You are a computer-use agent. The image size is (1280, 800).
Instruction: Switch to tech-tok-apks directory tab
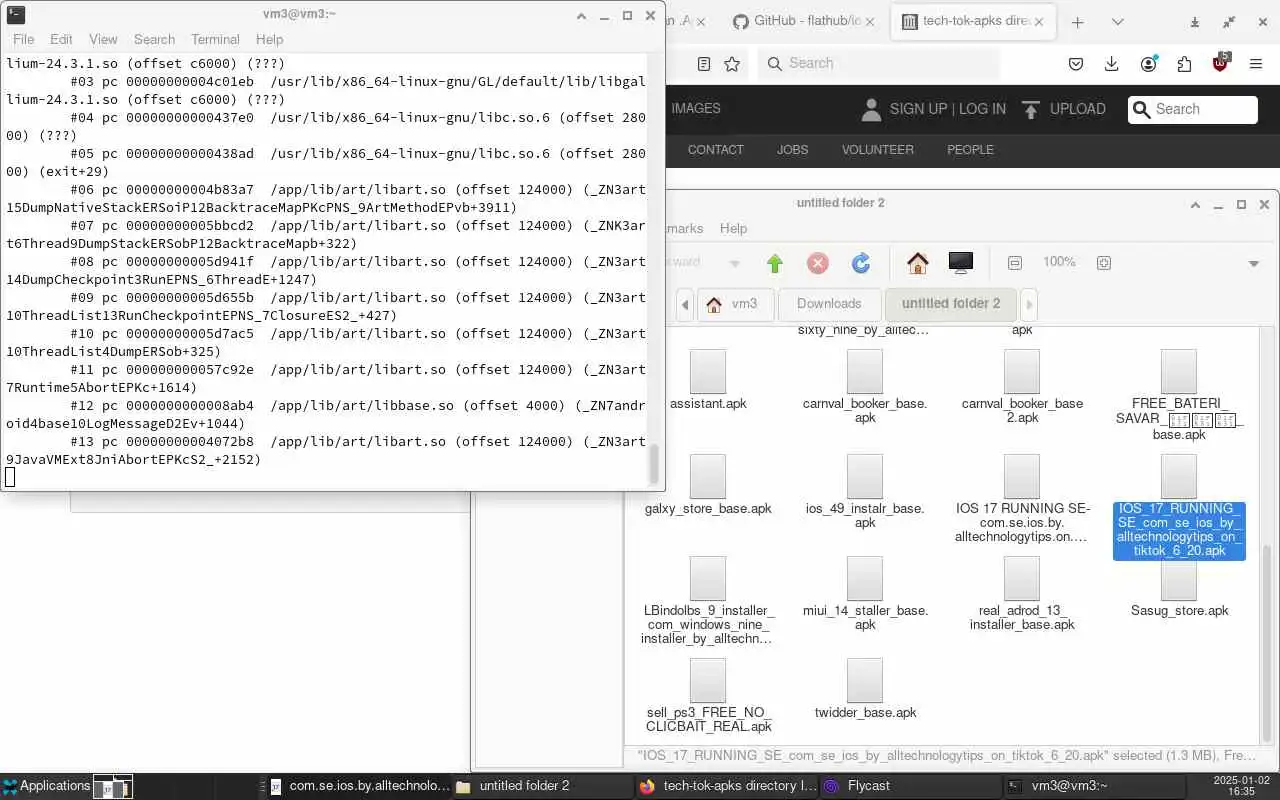(973, 21)
